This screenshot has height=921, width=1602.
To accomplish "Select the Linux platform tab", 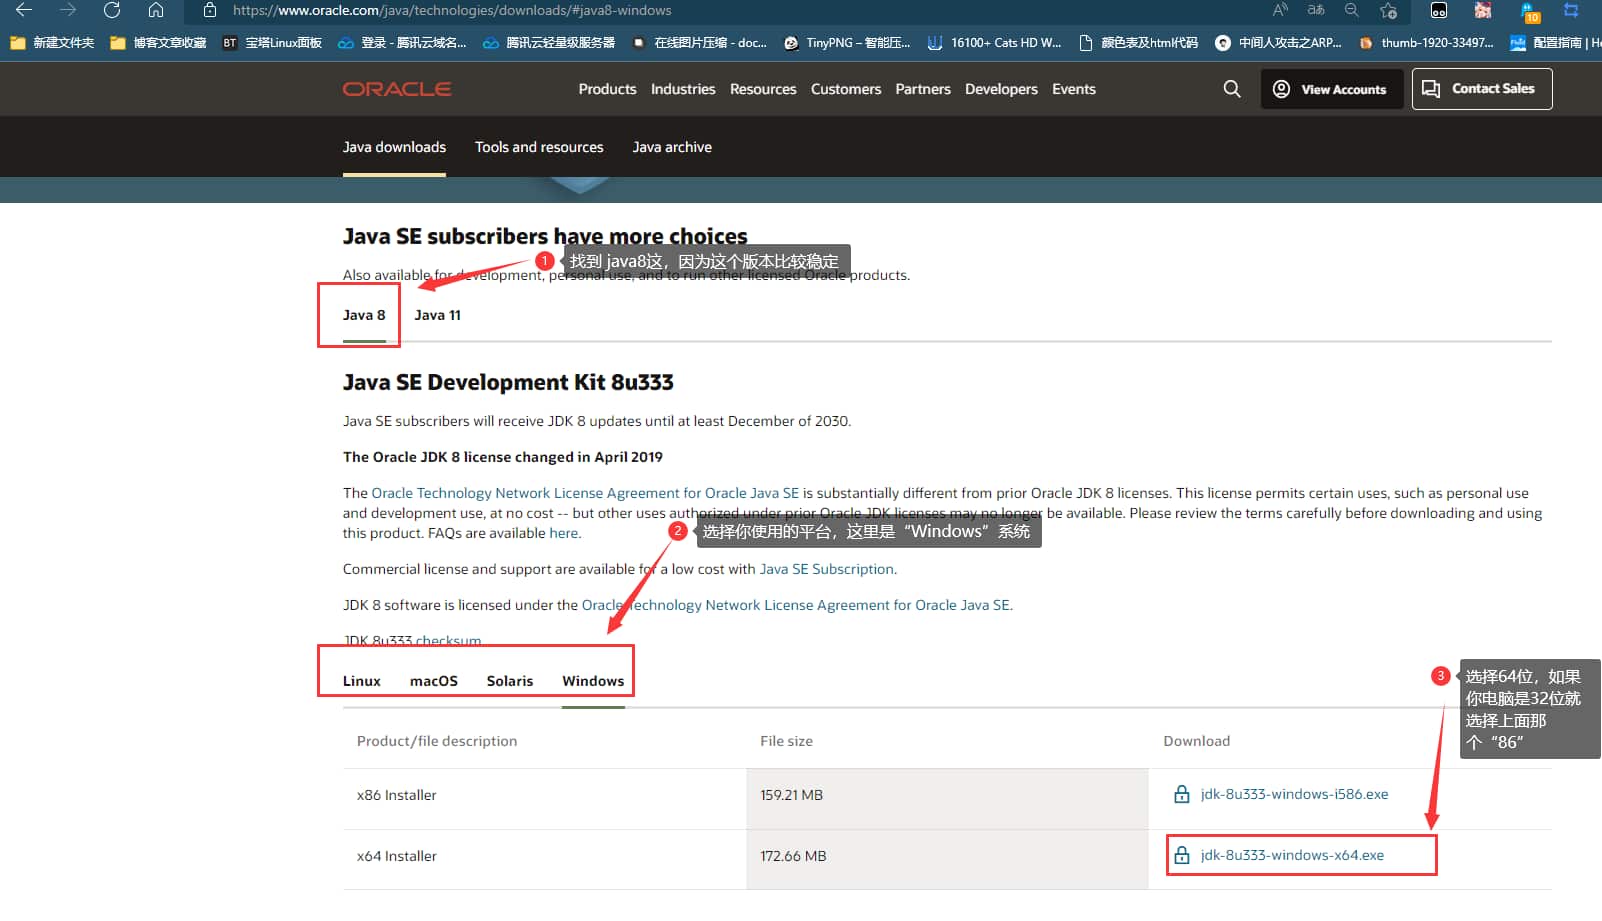I will [361, 681].
